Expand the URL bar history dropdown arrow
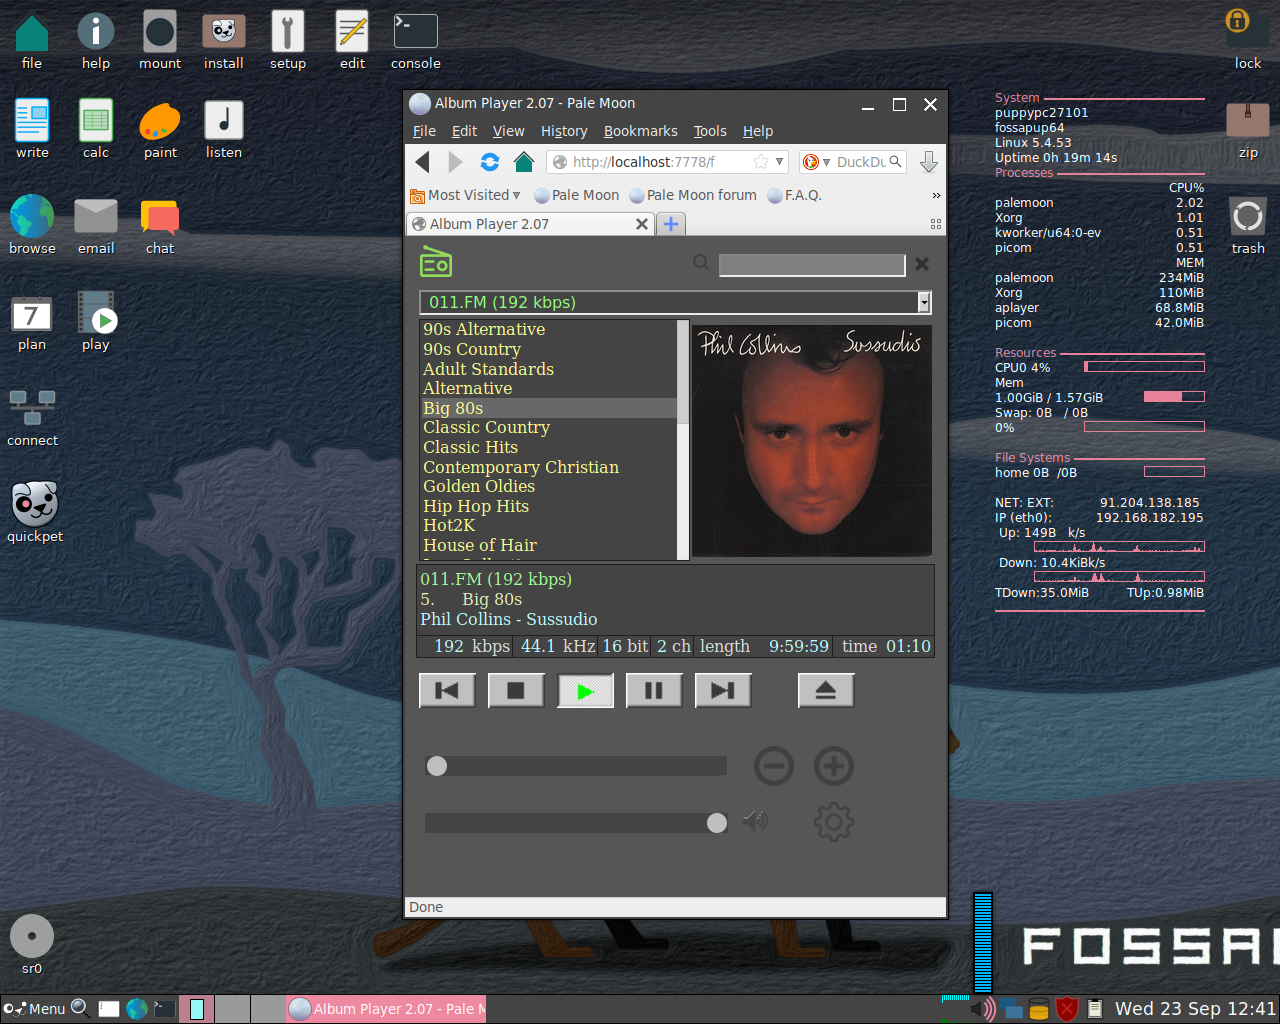Image resolution: width=1280 pixels, height=1024 pixels. coord(780,162)
